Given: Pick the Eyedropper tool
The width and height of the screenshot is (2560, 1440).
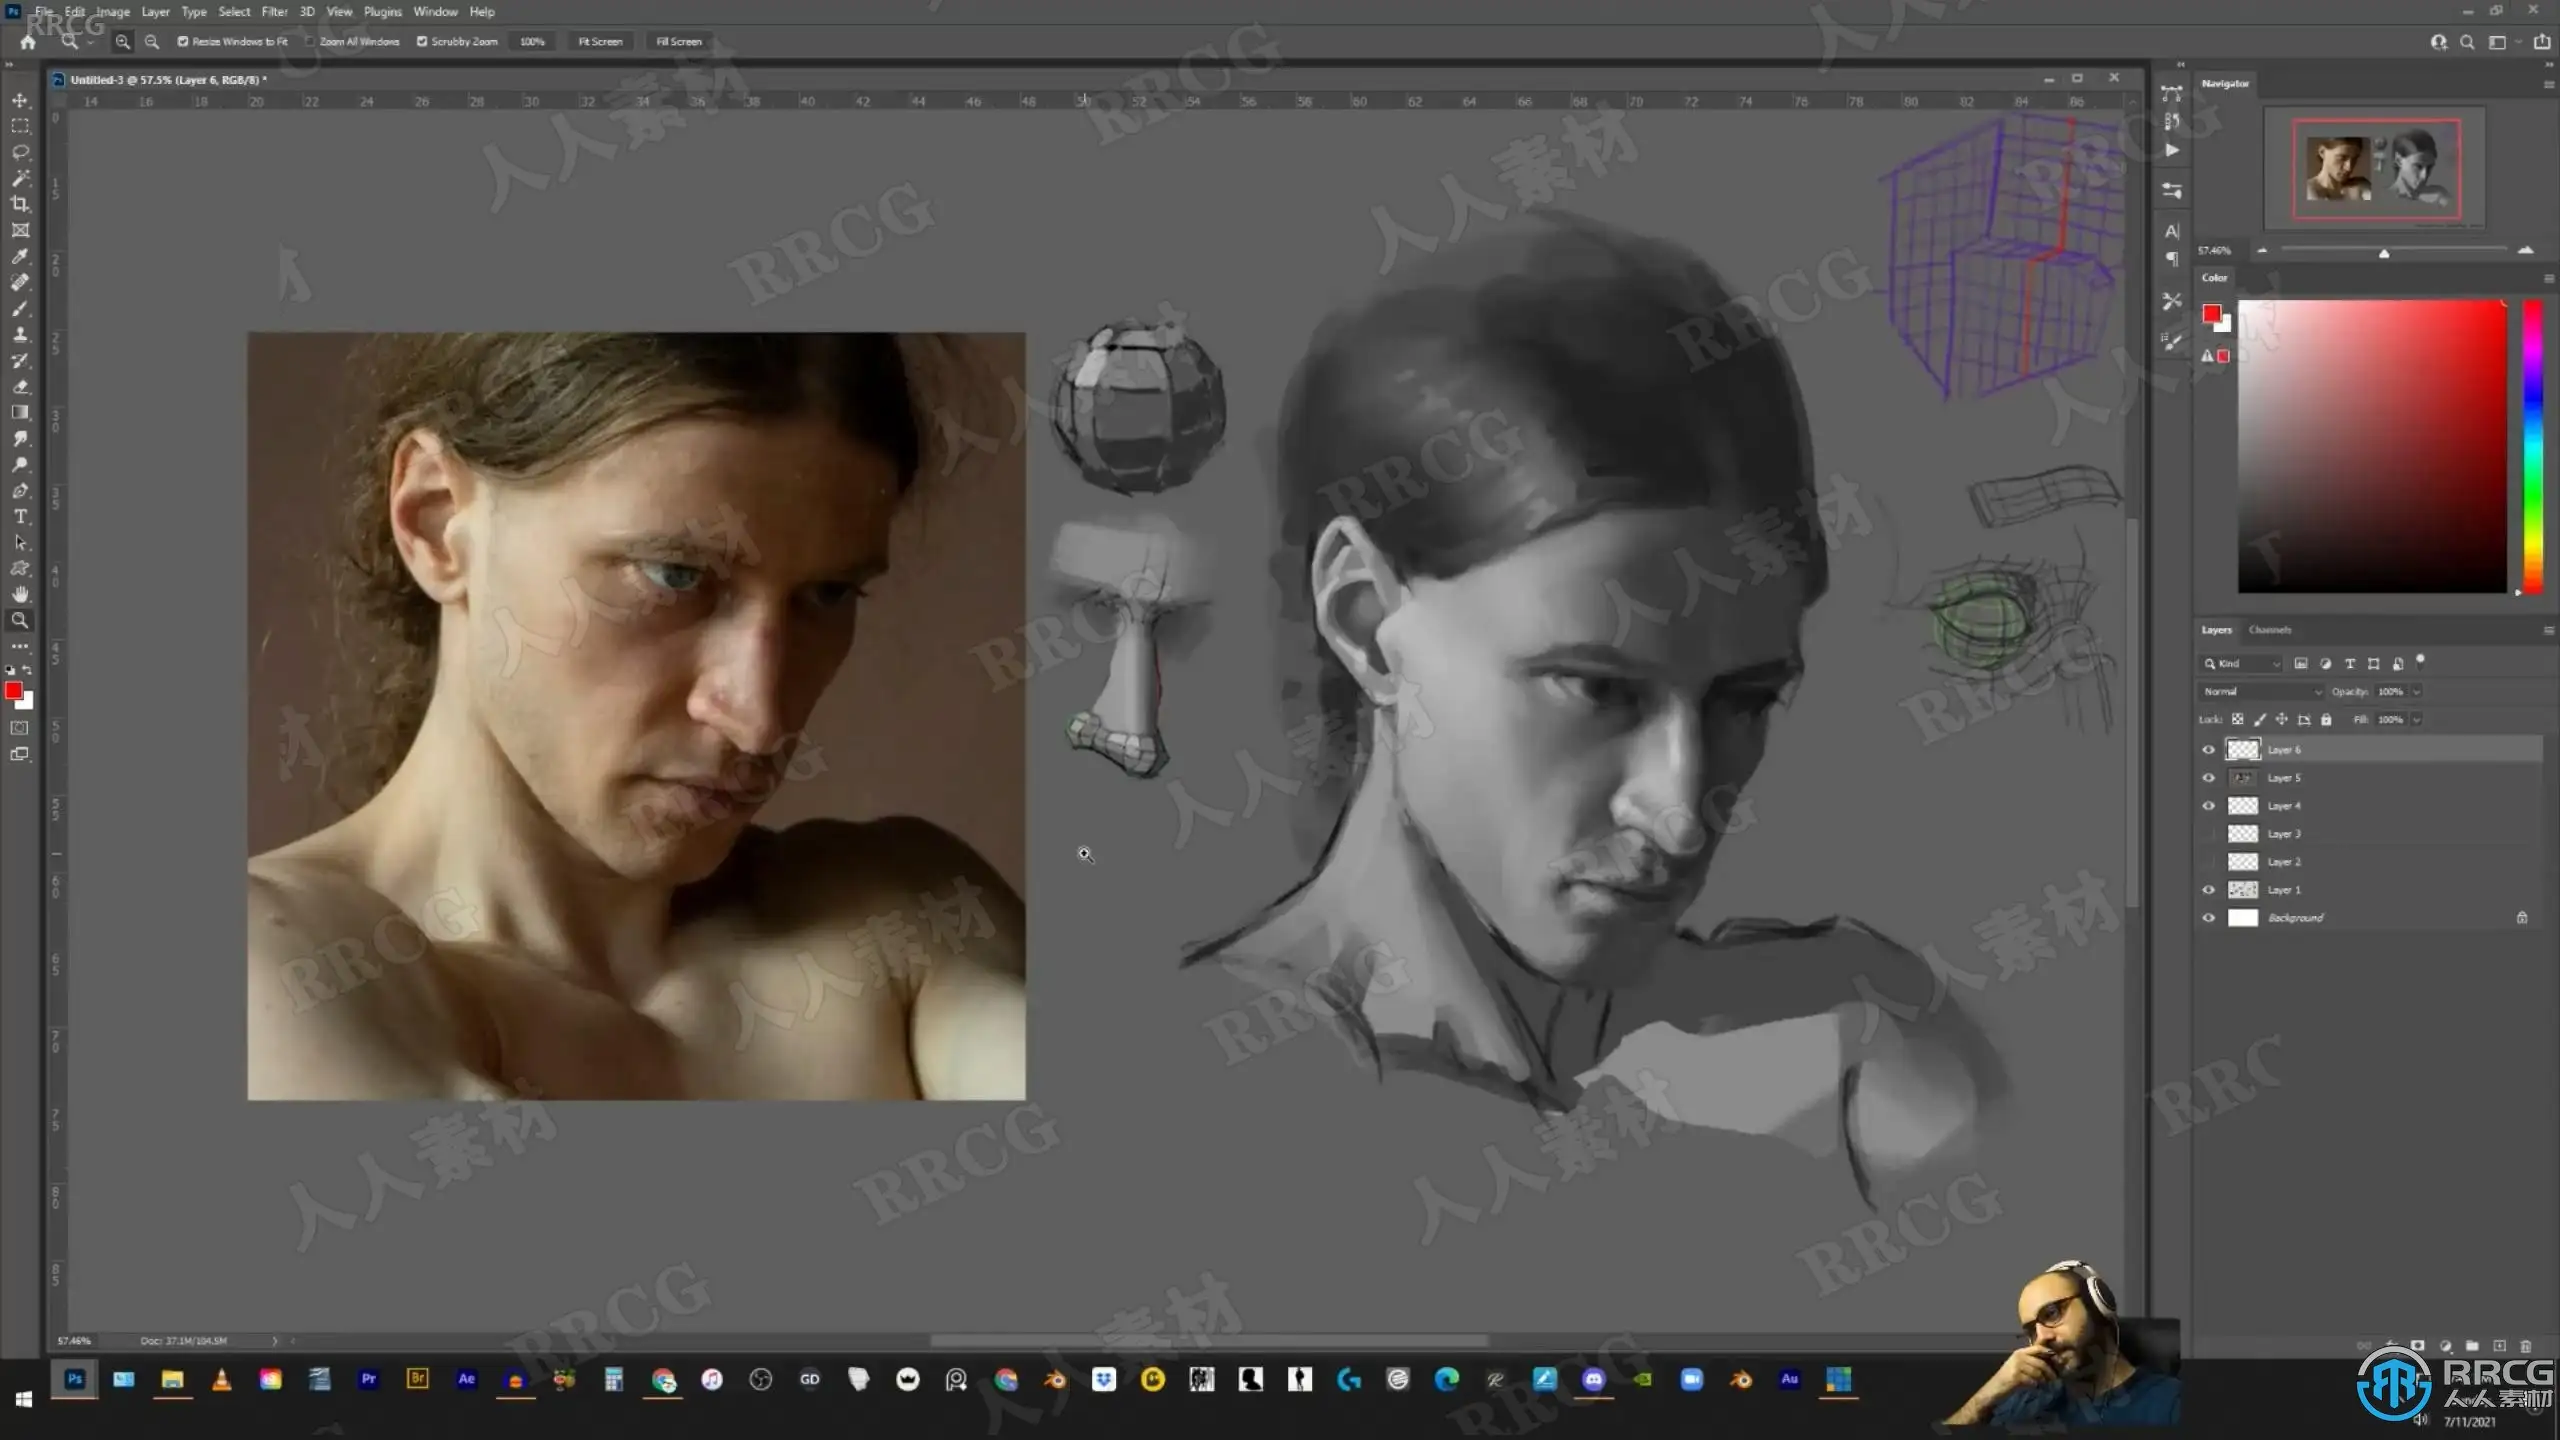Looking at the screenshot, I should (20, 256).
